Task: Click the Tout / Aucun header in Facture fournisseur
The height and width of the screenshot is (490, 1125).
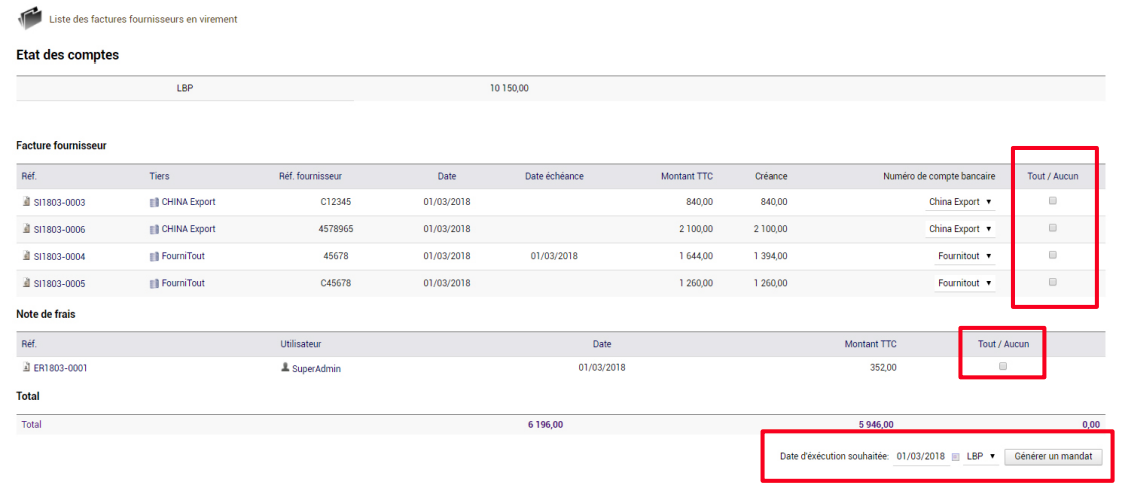Action: pyautogui.click(x=1053, y=176)
